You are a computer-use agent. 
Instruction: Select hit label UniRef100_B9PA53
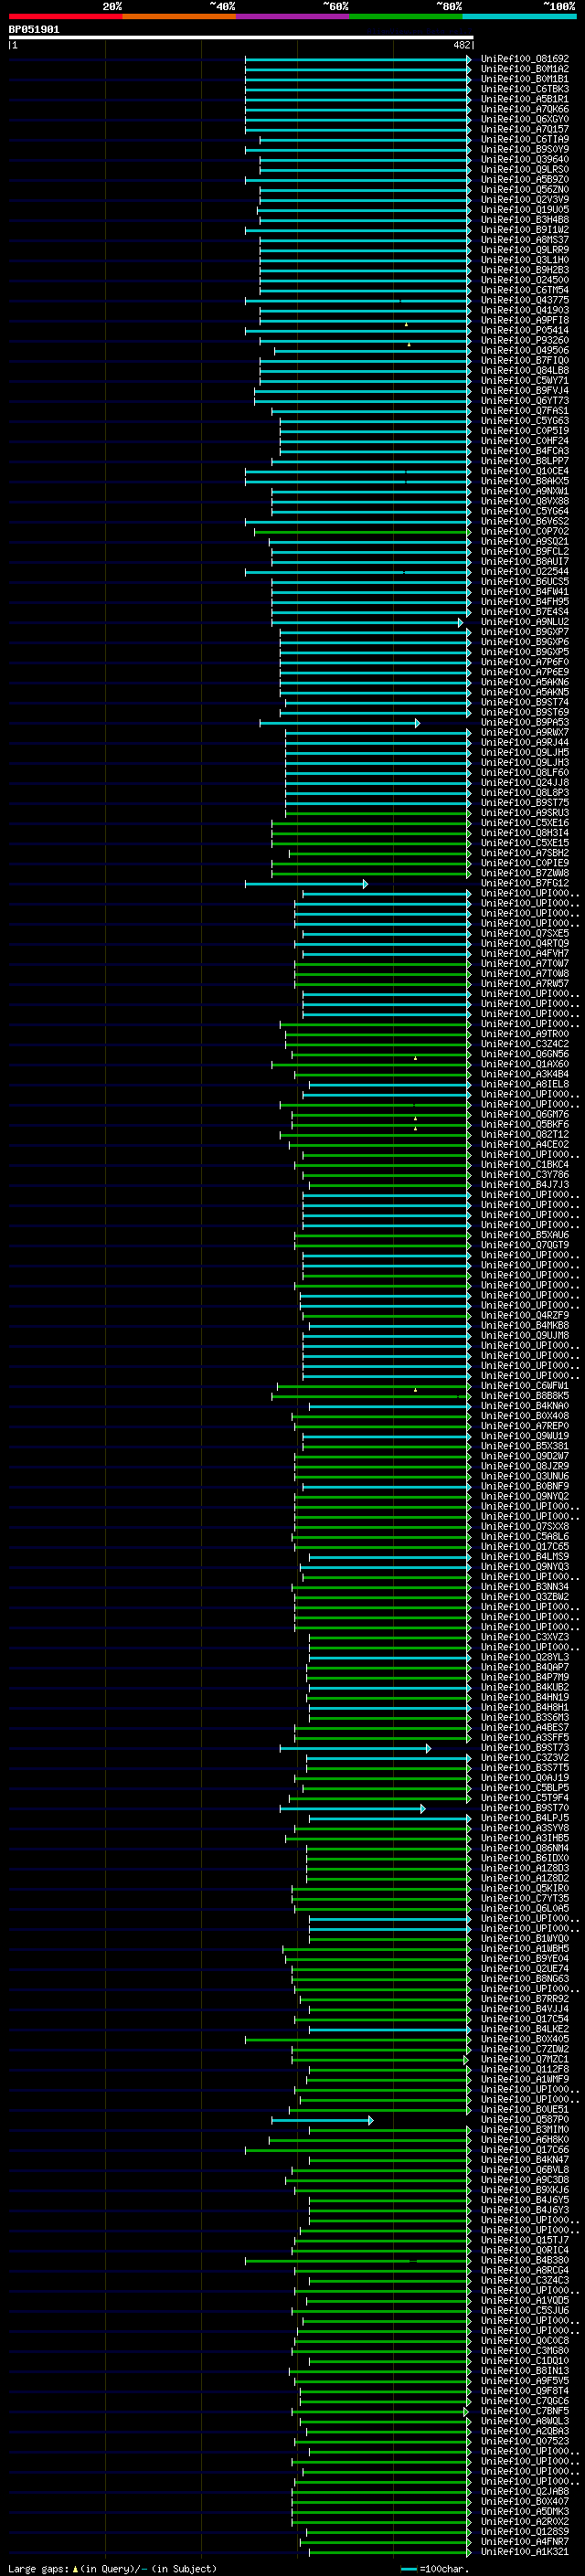pos(524,722)
